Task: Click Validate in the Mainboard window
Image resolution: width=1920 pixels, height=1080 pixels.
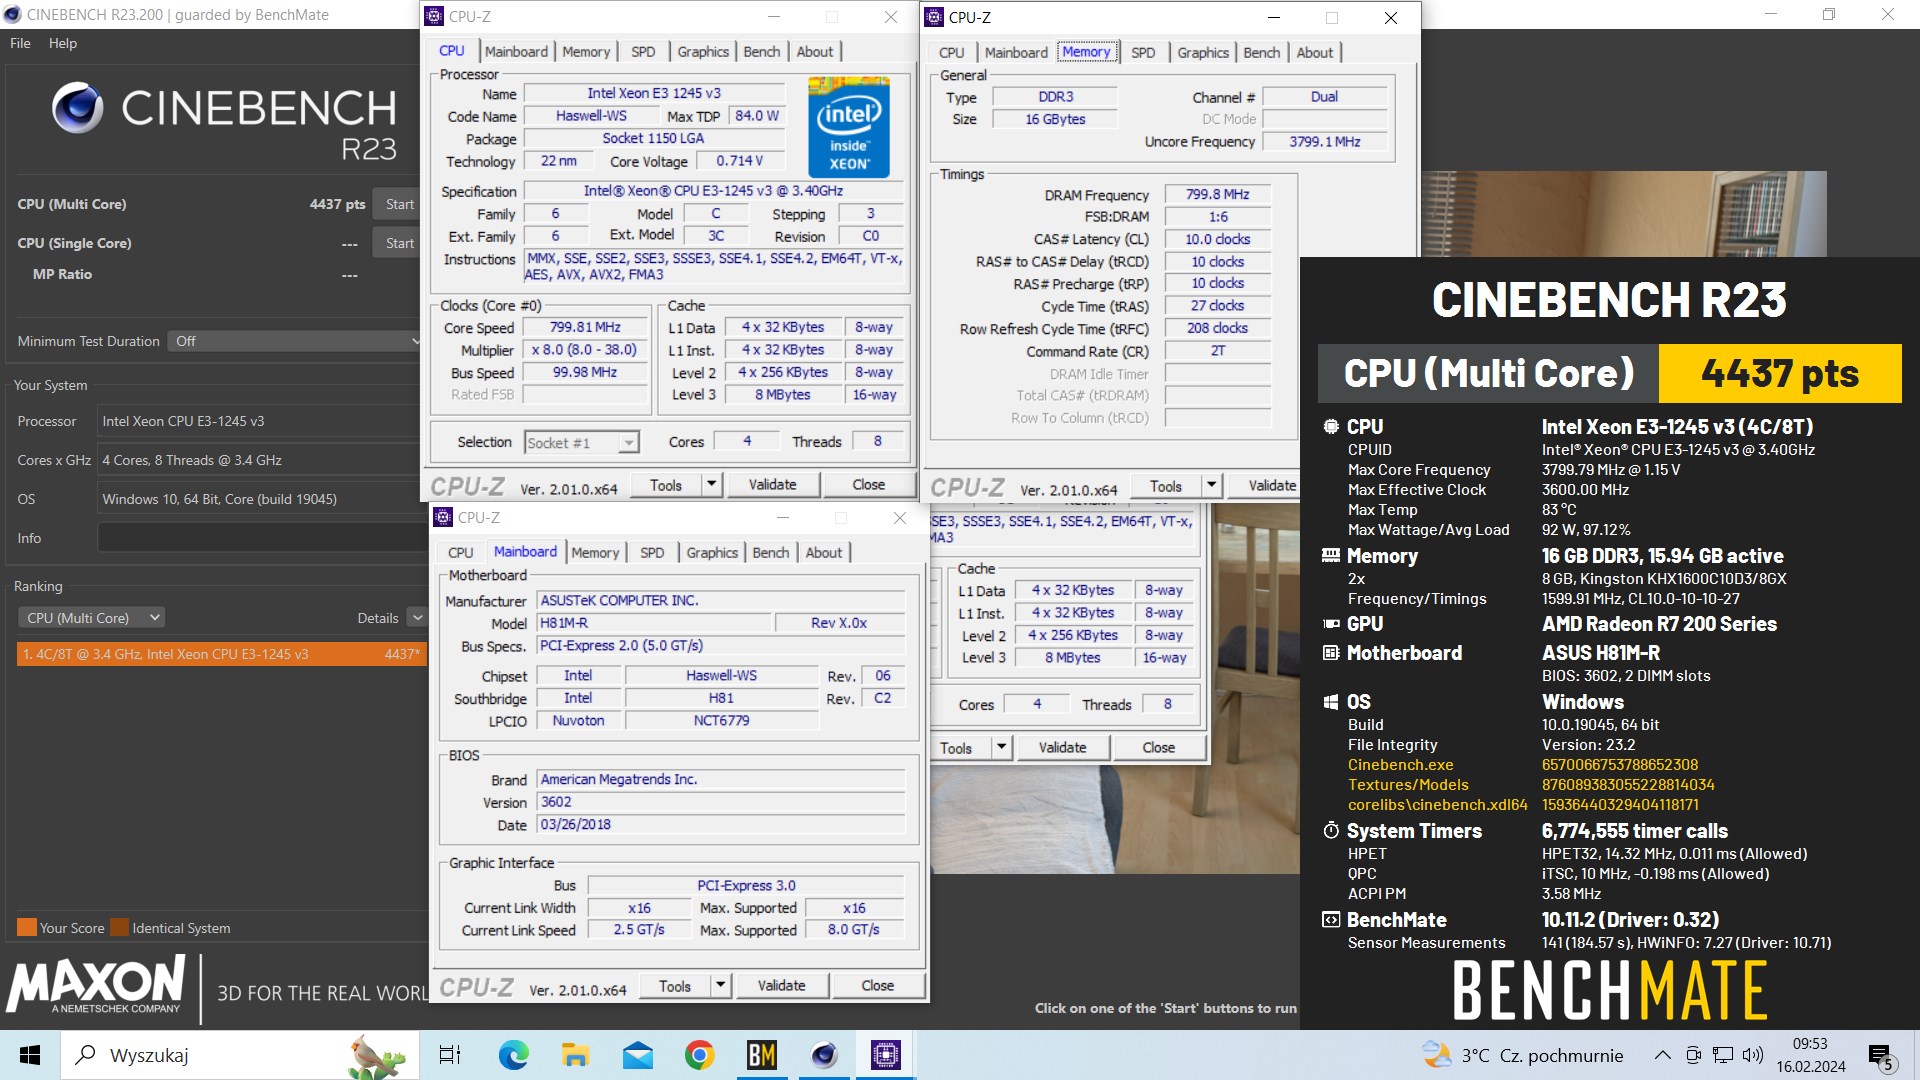Action: (781, 986)
